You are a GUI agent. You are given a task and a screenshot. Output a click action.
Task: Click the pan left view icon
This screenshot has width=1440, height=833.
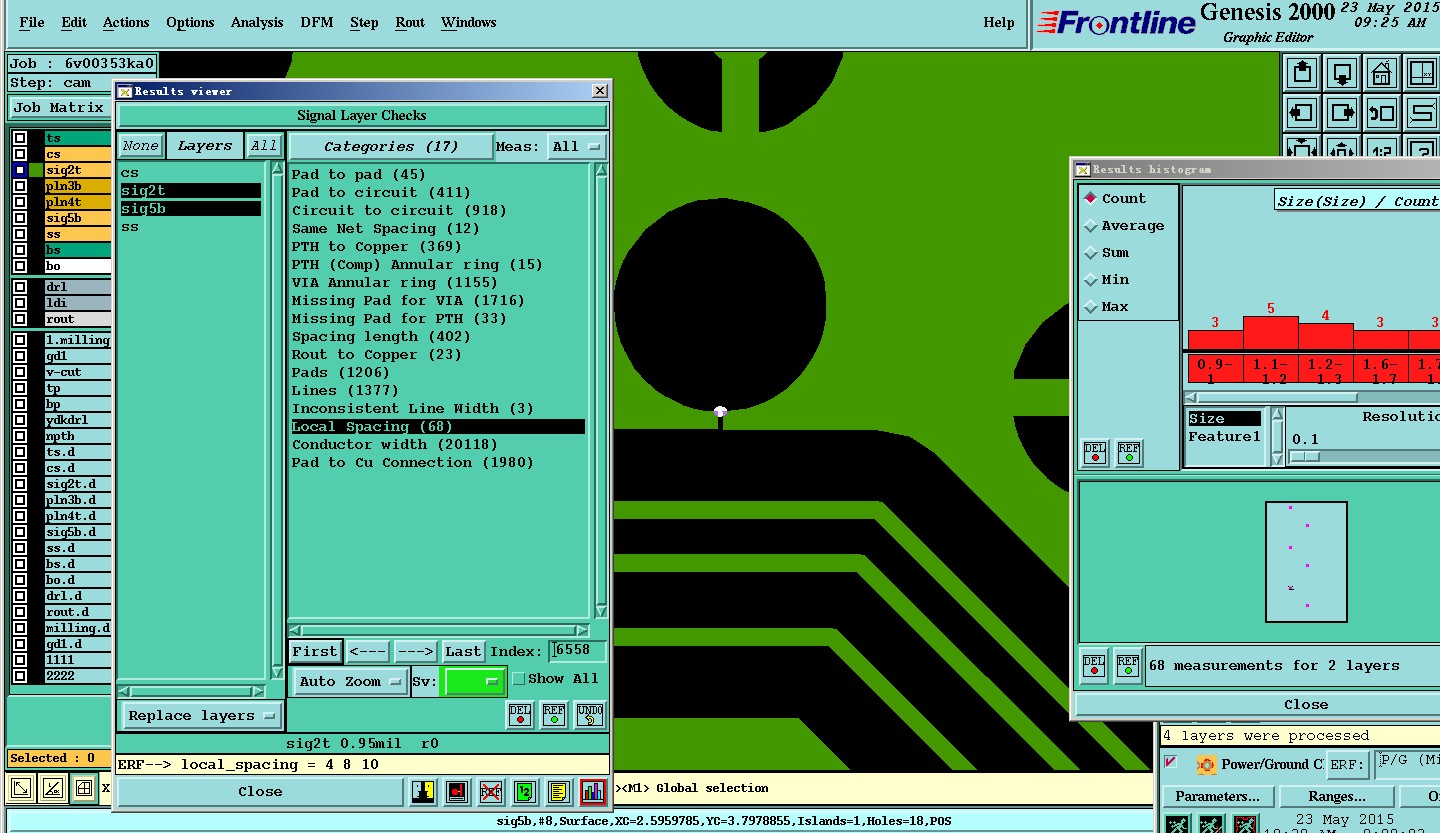(1302, 112)
